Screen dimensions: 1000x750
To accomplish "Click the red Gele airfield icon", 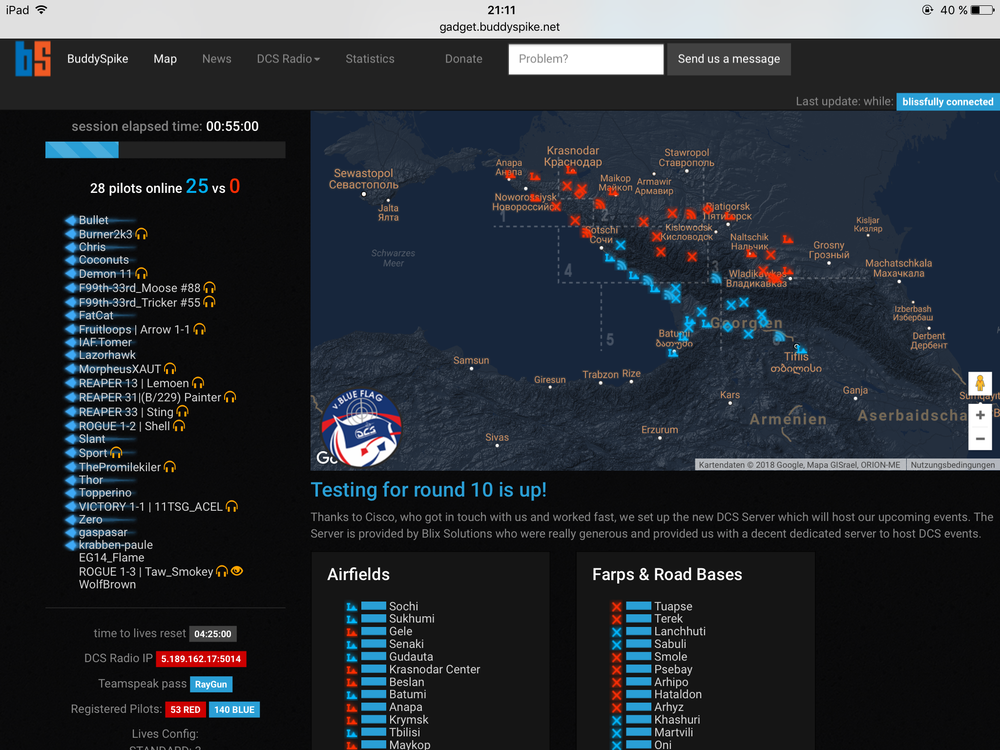I will point(351,632).
